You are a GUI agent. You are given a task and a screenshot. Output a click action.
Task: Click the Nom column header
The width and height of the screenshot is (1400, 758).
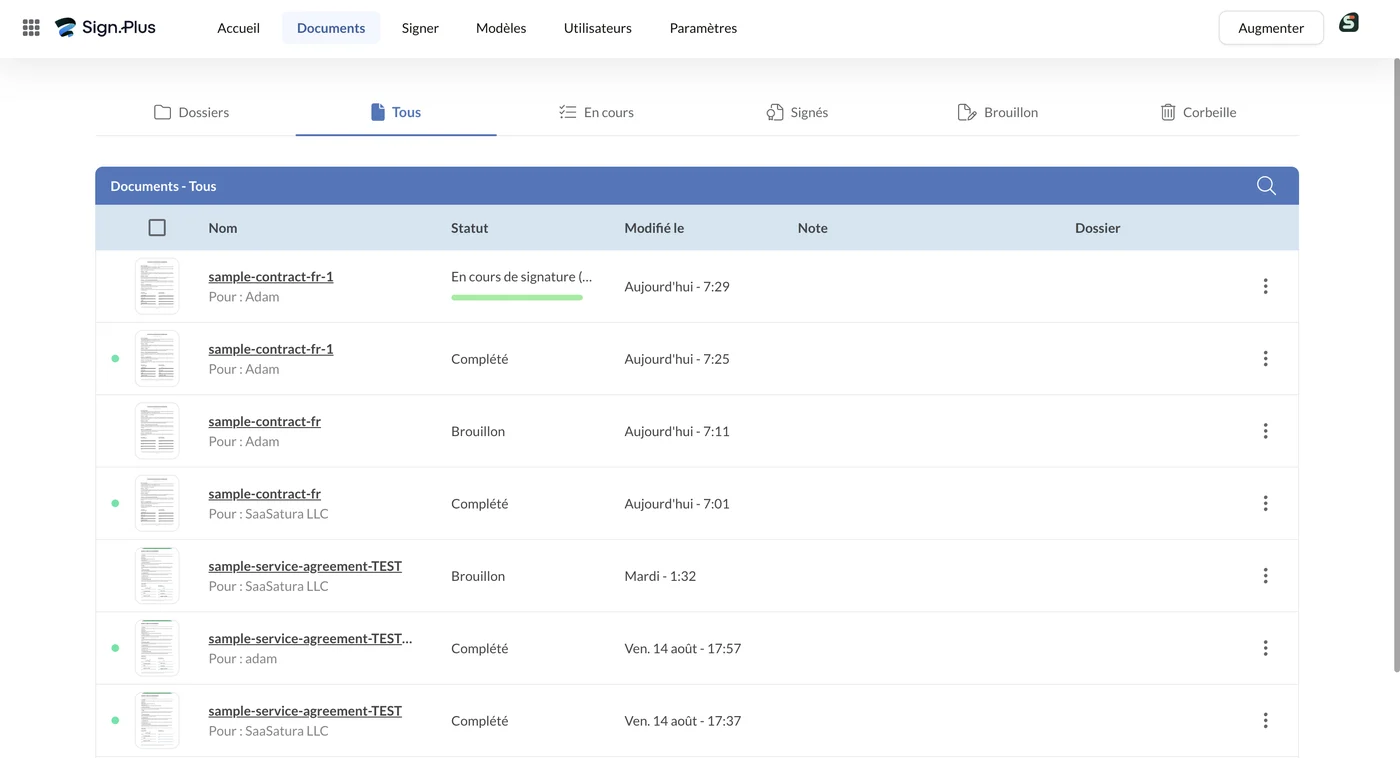[223, 228]
